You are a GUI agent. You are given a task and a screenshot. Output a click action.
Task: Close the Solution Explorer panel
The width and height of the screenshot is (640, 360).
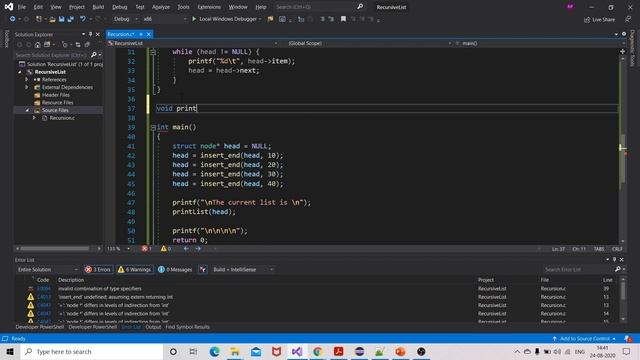(98, 34)
